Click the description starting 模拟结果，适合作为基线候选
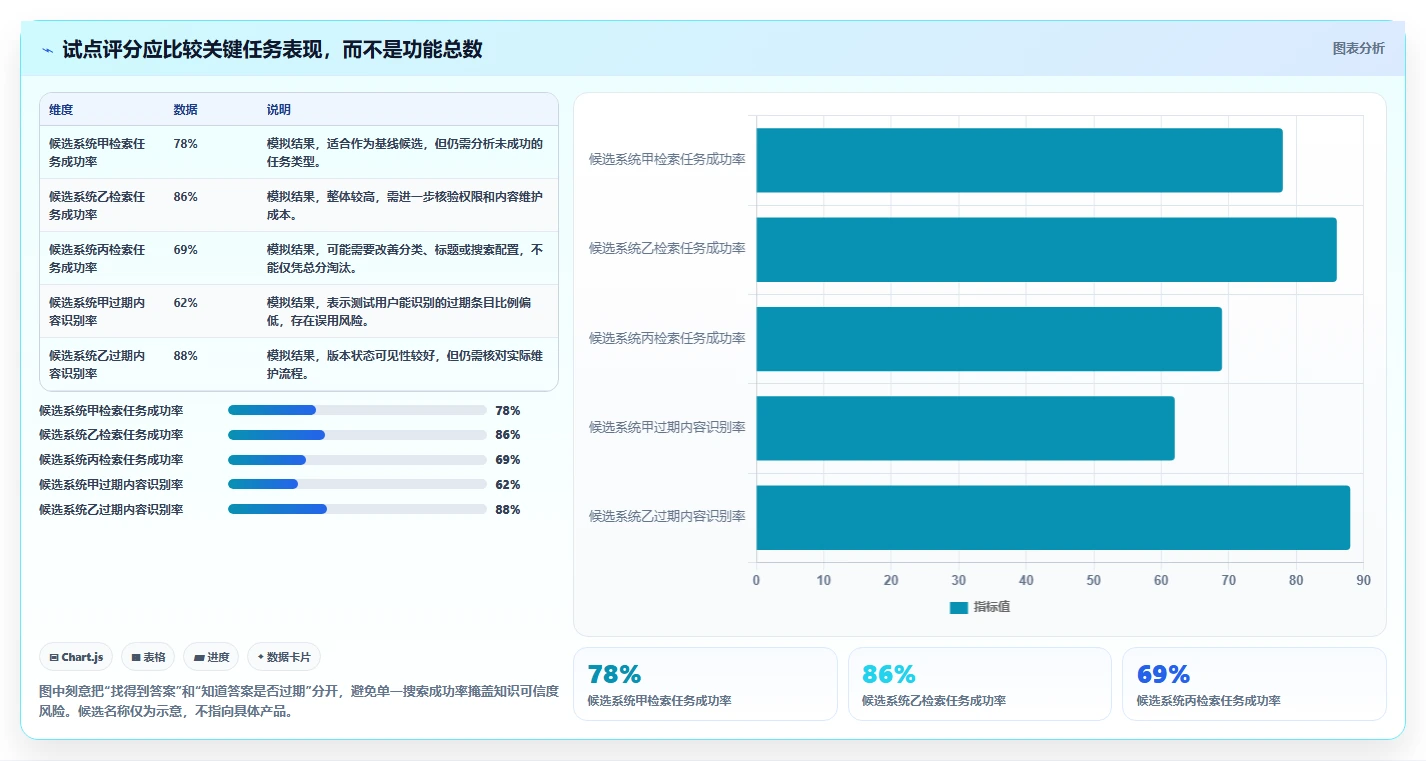Screen dimensions: 1426x761 [x=405, y=152]
